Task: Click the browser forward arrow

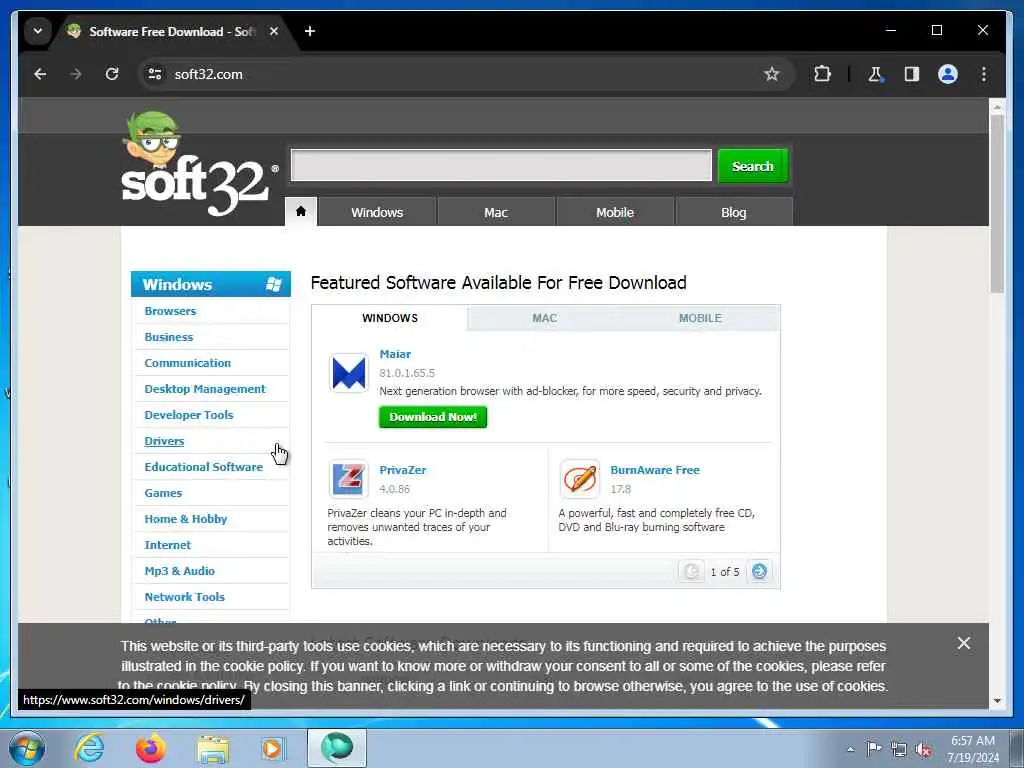Action: [x=76, y=74]
